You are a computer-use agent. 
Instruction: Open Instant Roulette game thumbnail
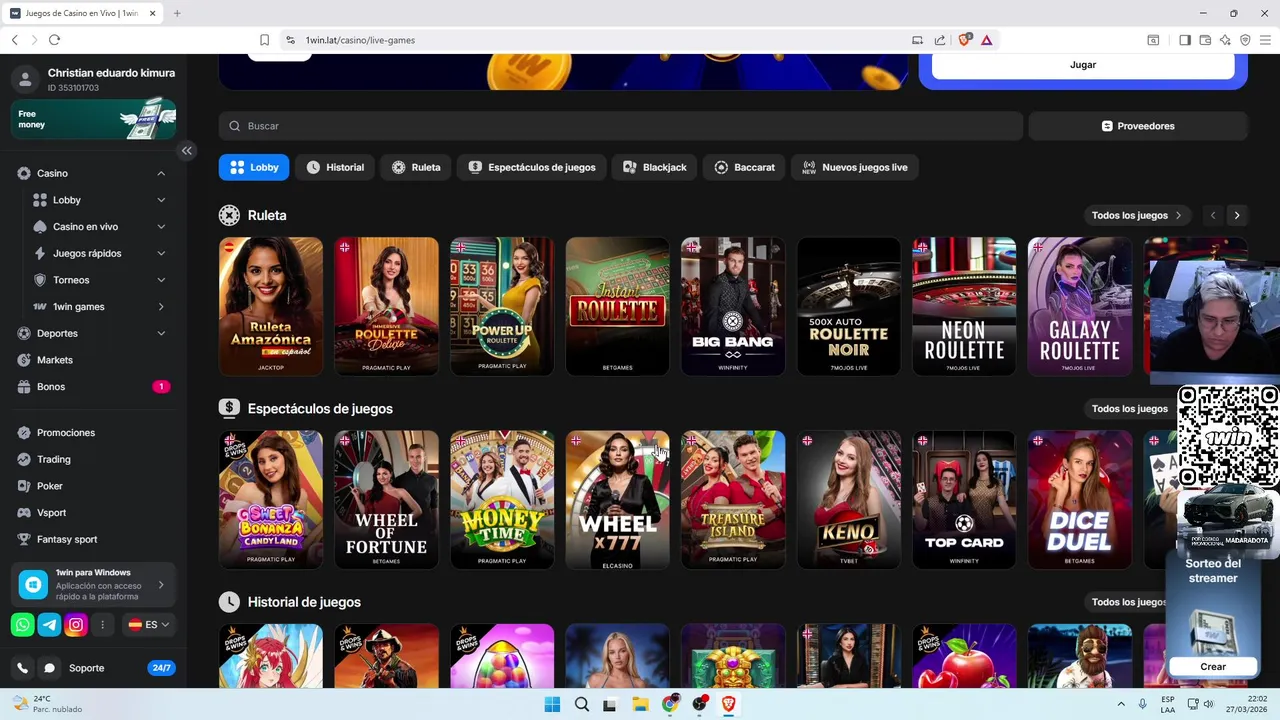tap(617, 306)
